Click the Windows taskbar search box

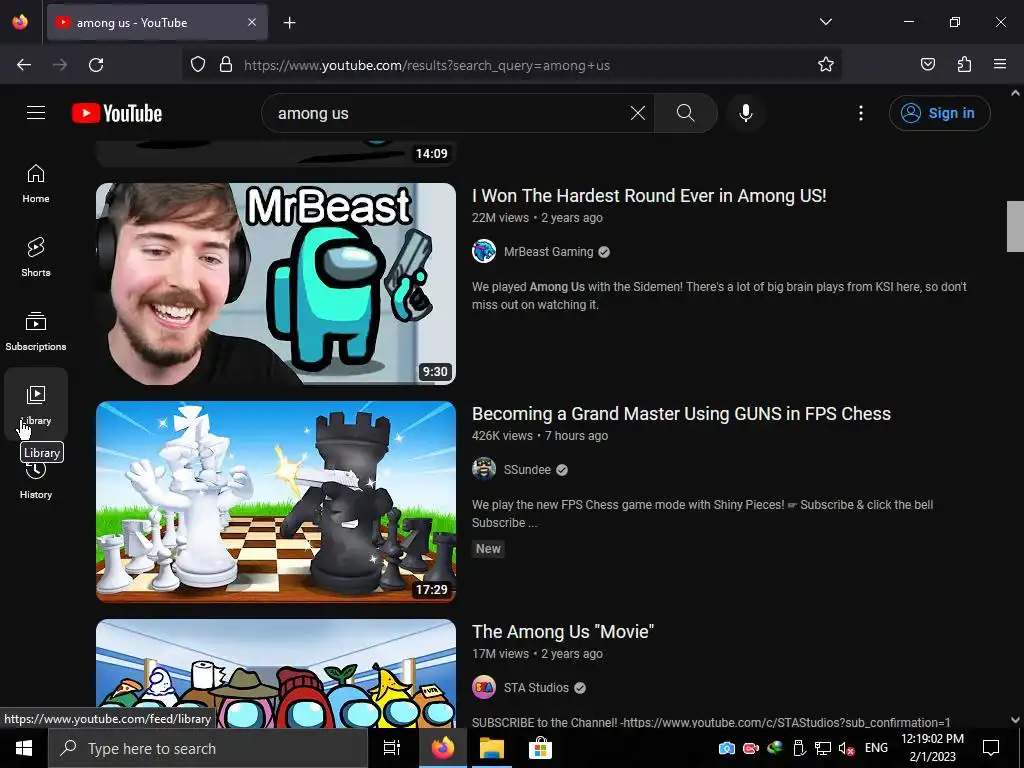(x=208, y=748)
